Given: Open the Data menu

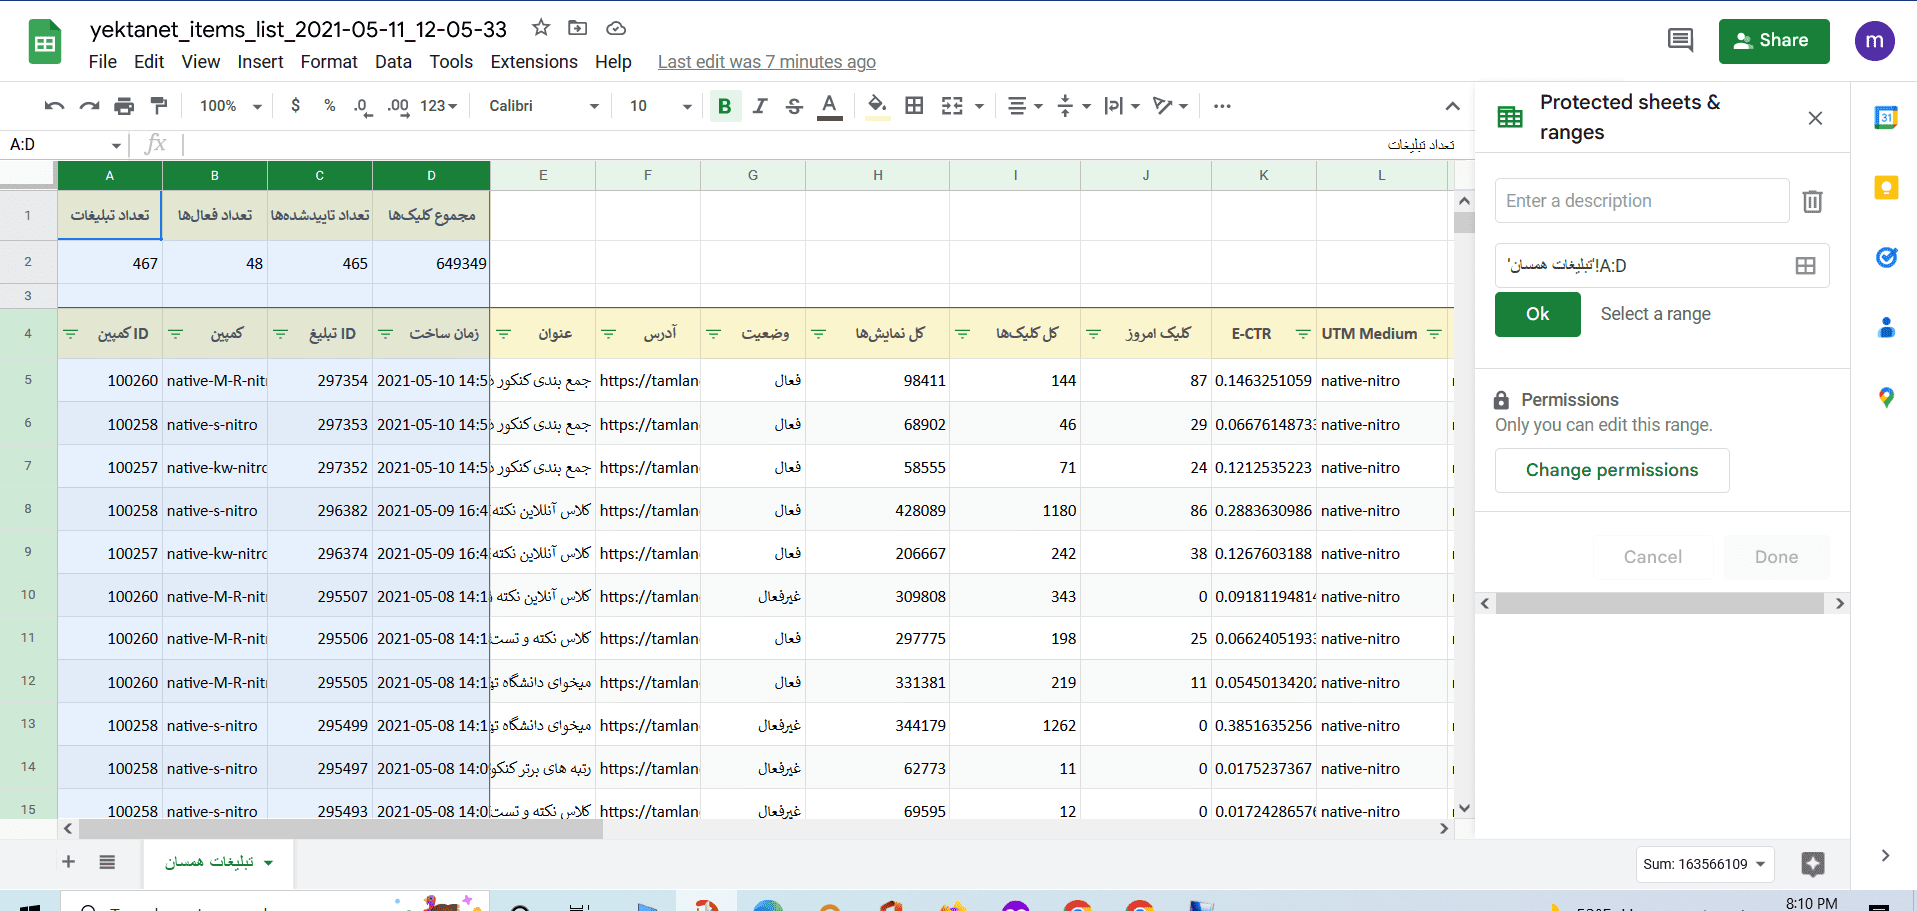Looking at the screenshot, I should [393, 62].
